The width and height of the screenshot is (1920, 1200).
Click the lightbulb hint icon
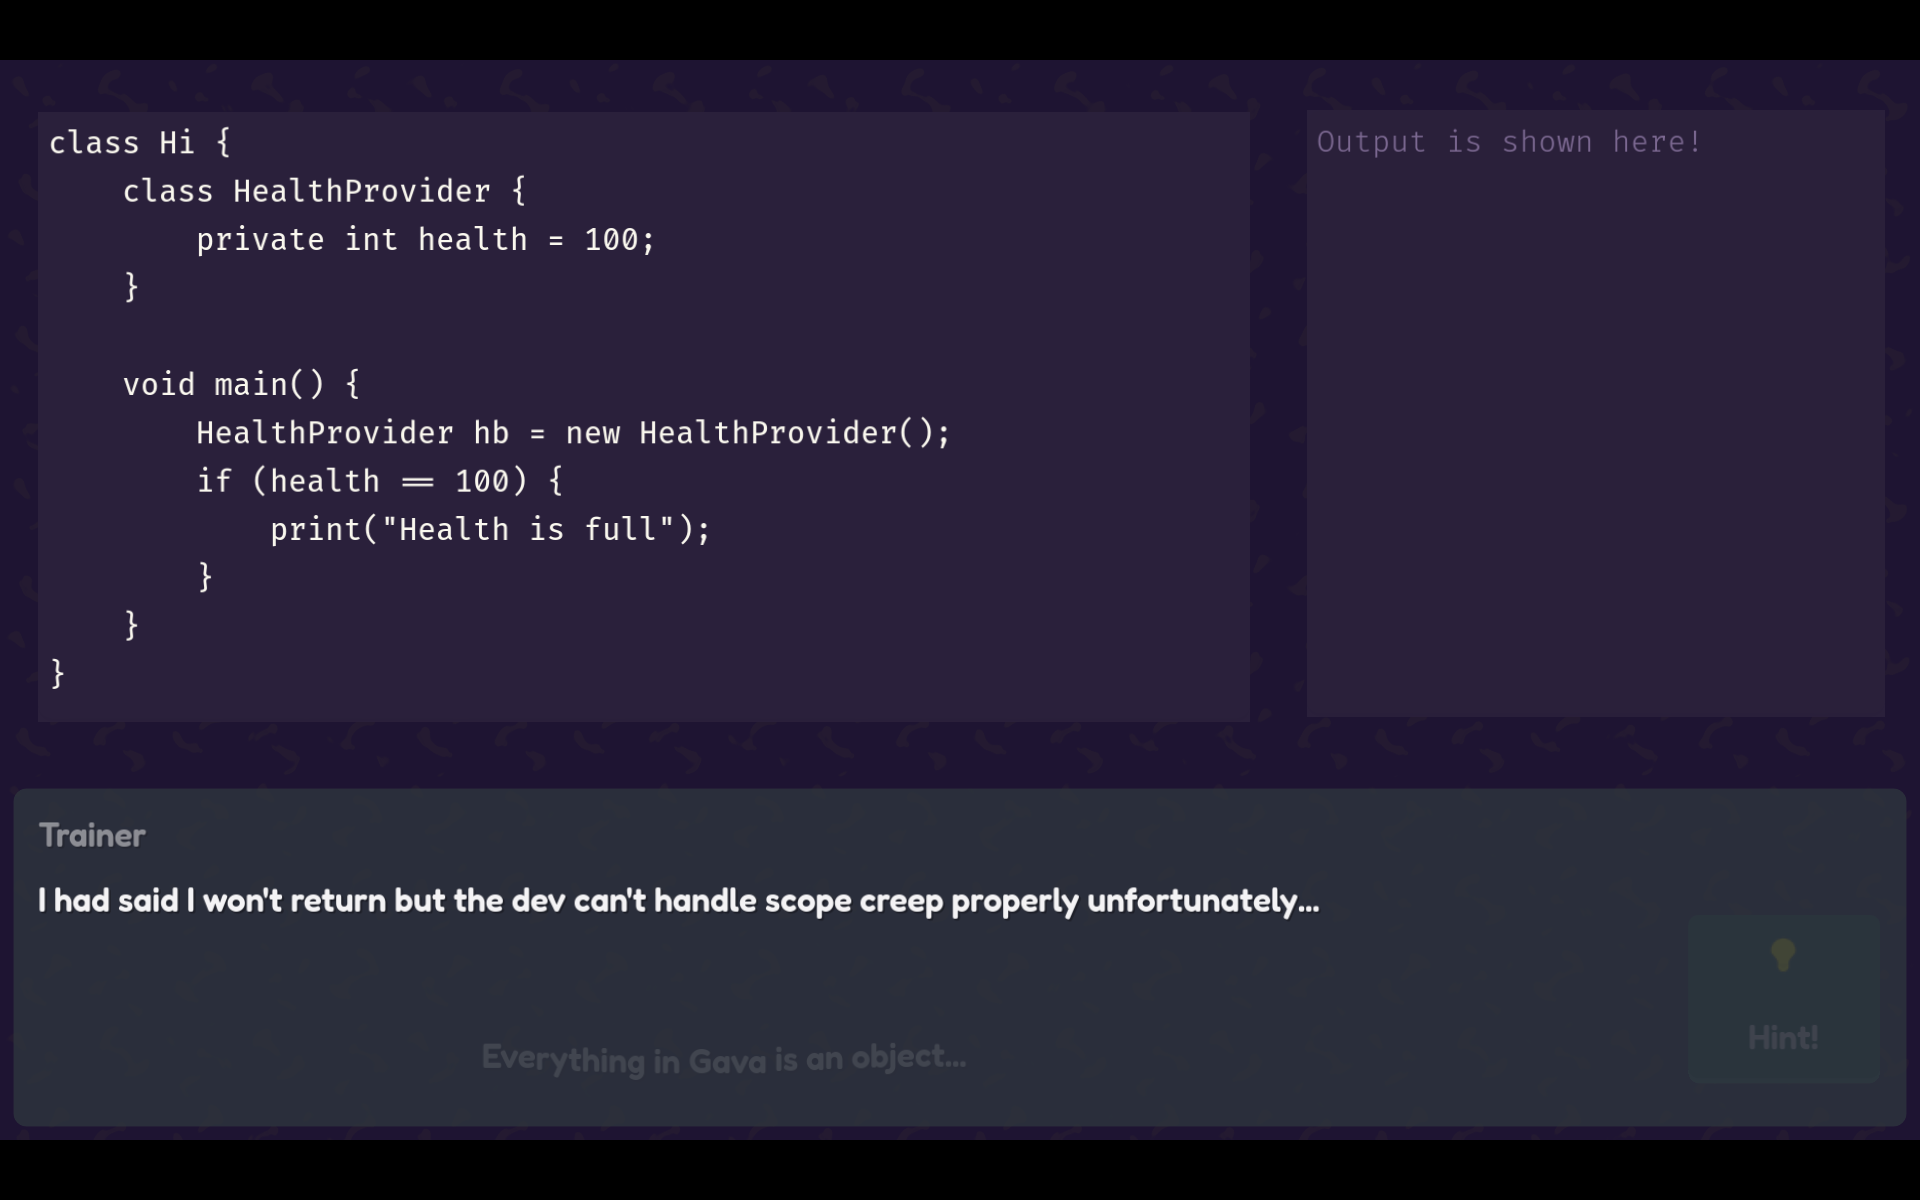tap(1783, 955)
